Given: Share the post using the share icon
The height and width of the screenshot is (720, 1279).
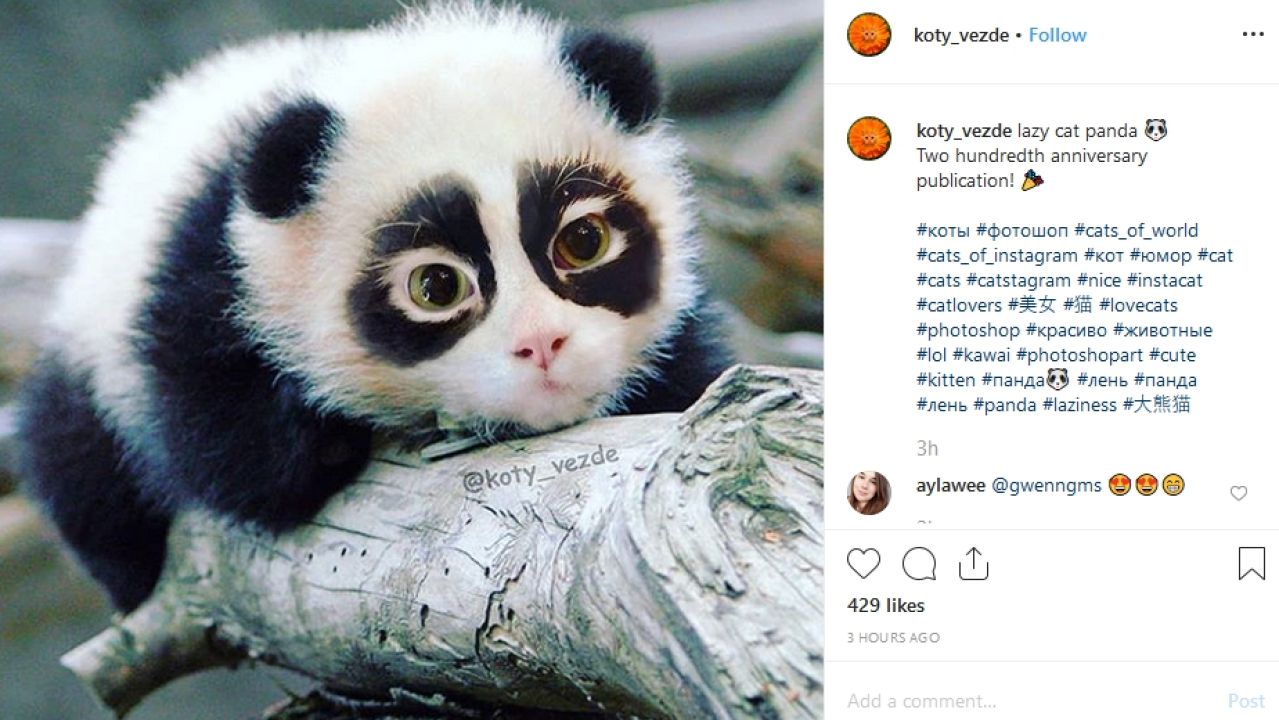Looking at the screenshot, I should coord(973,564).
